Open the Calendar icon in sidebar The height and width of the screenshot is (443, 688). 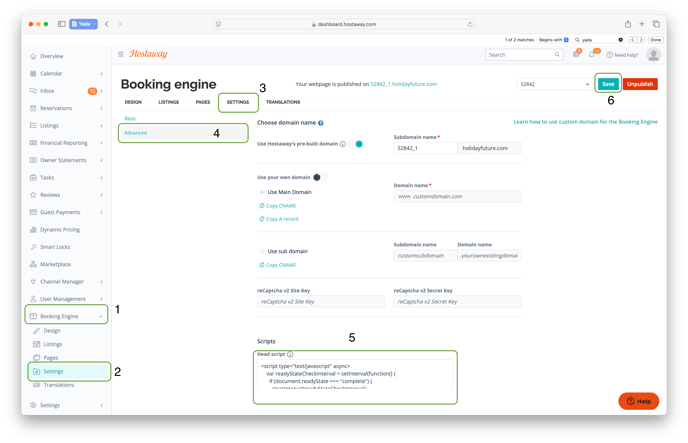[33, 73]
